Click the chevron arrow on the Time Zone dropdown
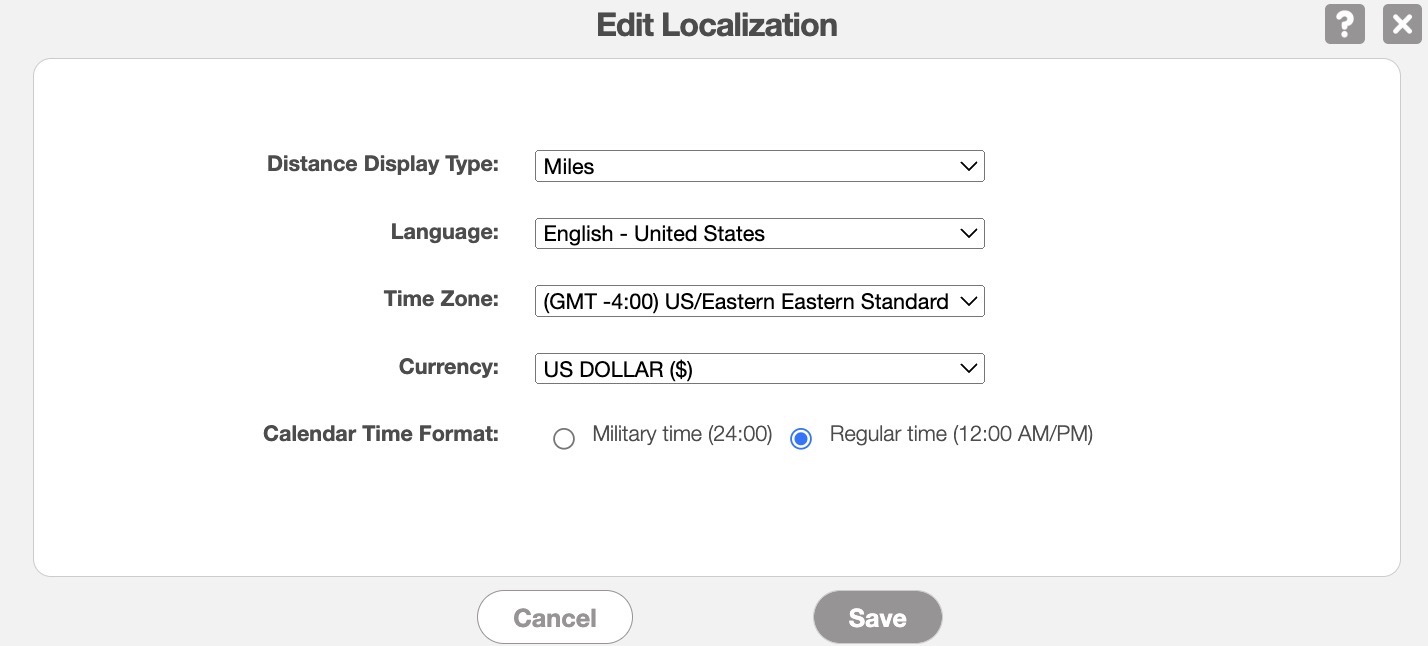Screen dimensions: 1428x646 tap(967, 301)
